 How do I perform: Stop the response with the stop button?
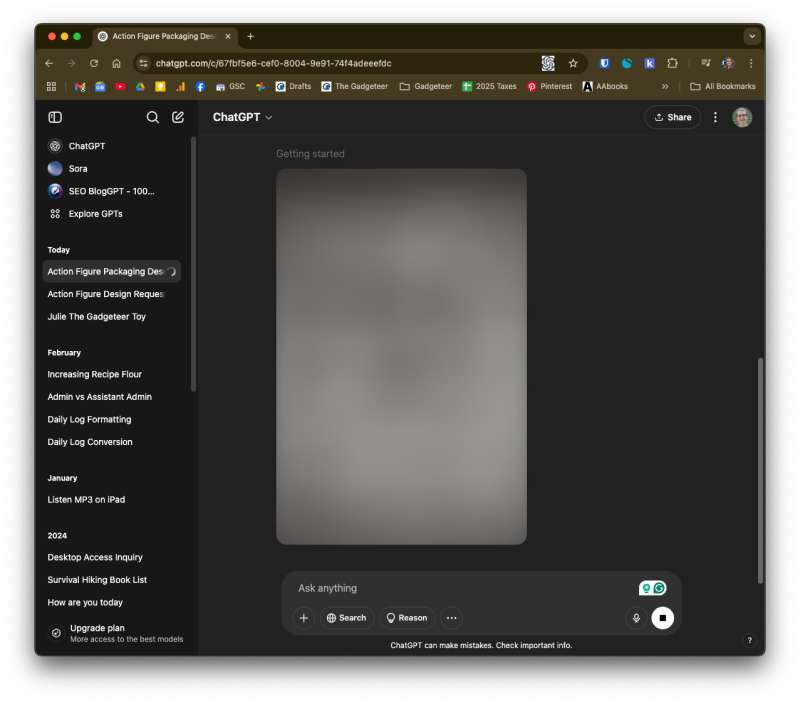click(x=662, y=618)
